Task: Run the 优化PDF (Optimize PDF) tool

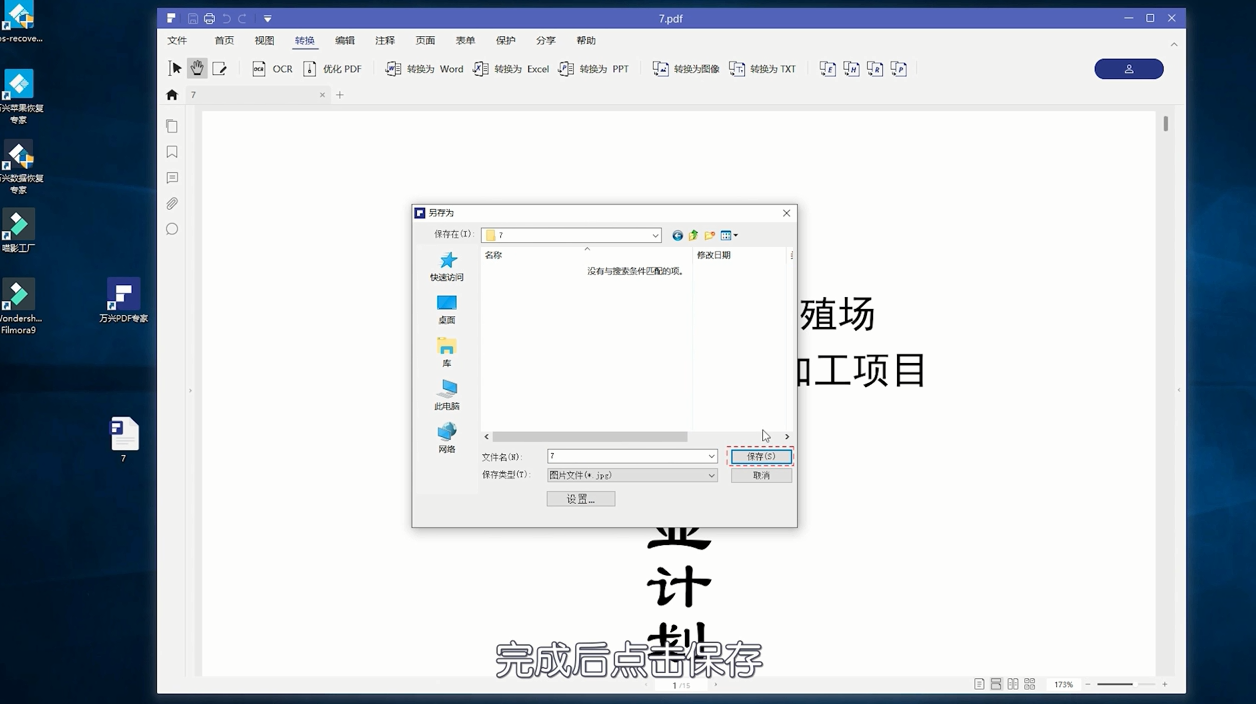Action: pyautogui.click(x=334, y=68)
